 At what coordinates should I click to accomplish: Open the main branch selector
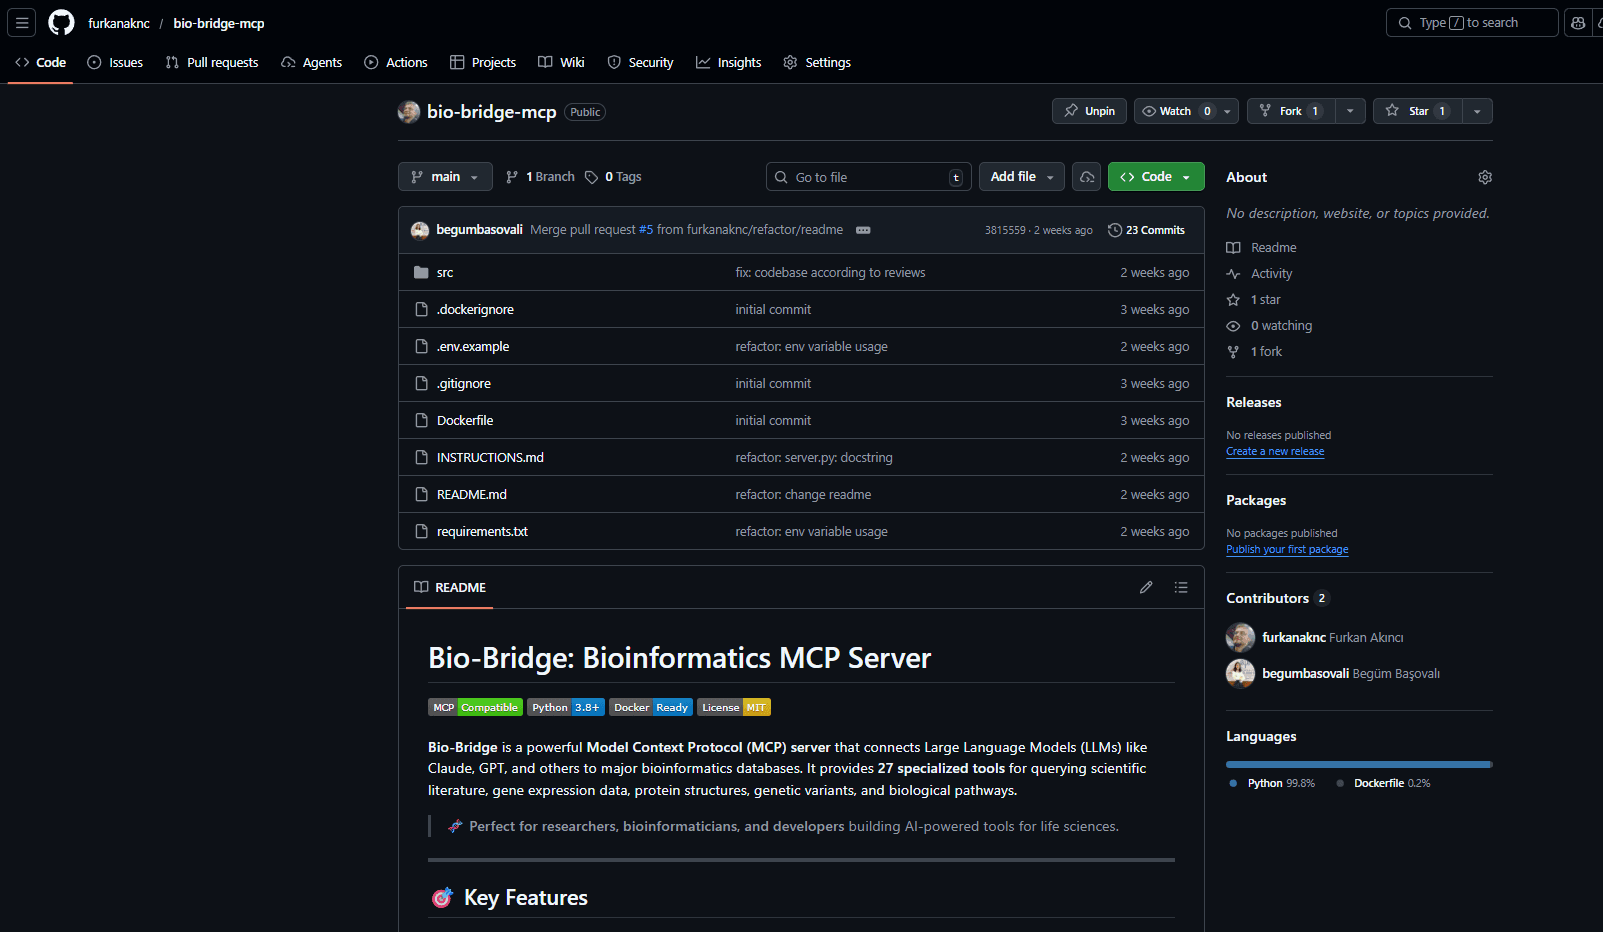tap(445, 176)
